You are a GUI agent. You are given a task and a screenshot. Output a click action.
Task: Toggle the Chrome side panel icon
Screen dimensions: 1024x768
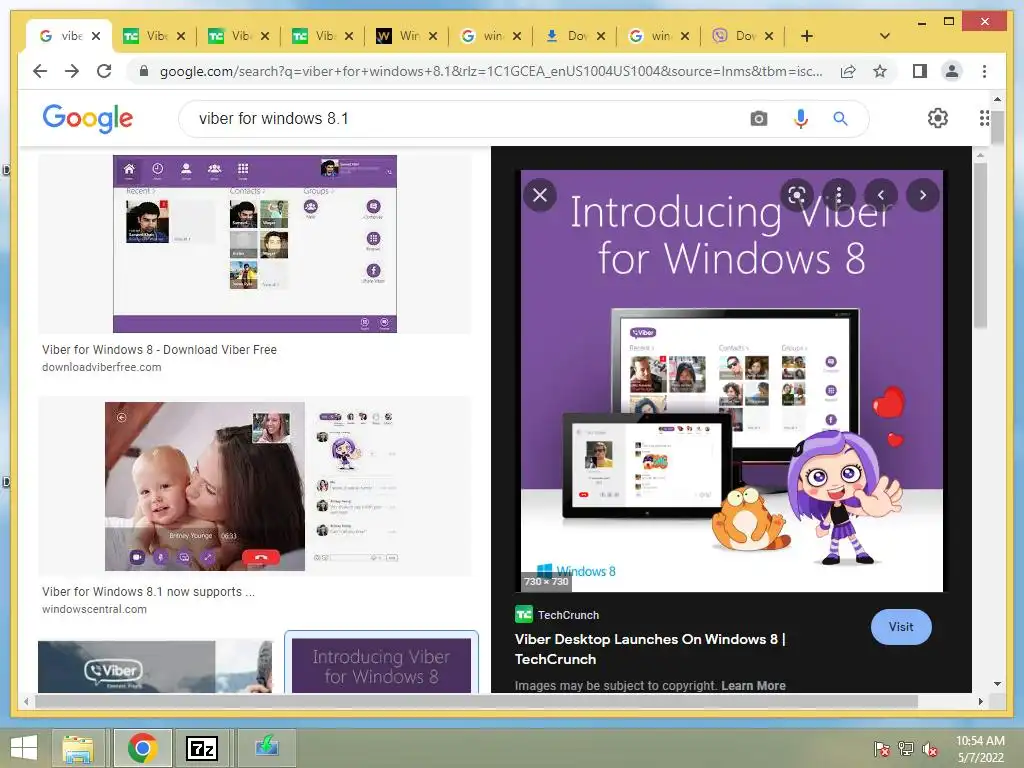click(x=920, y=71)
